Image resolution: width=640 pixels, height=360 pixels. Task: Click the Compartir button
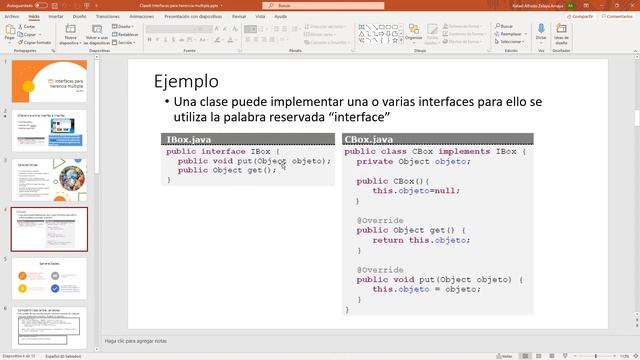(x=580, y=16)
